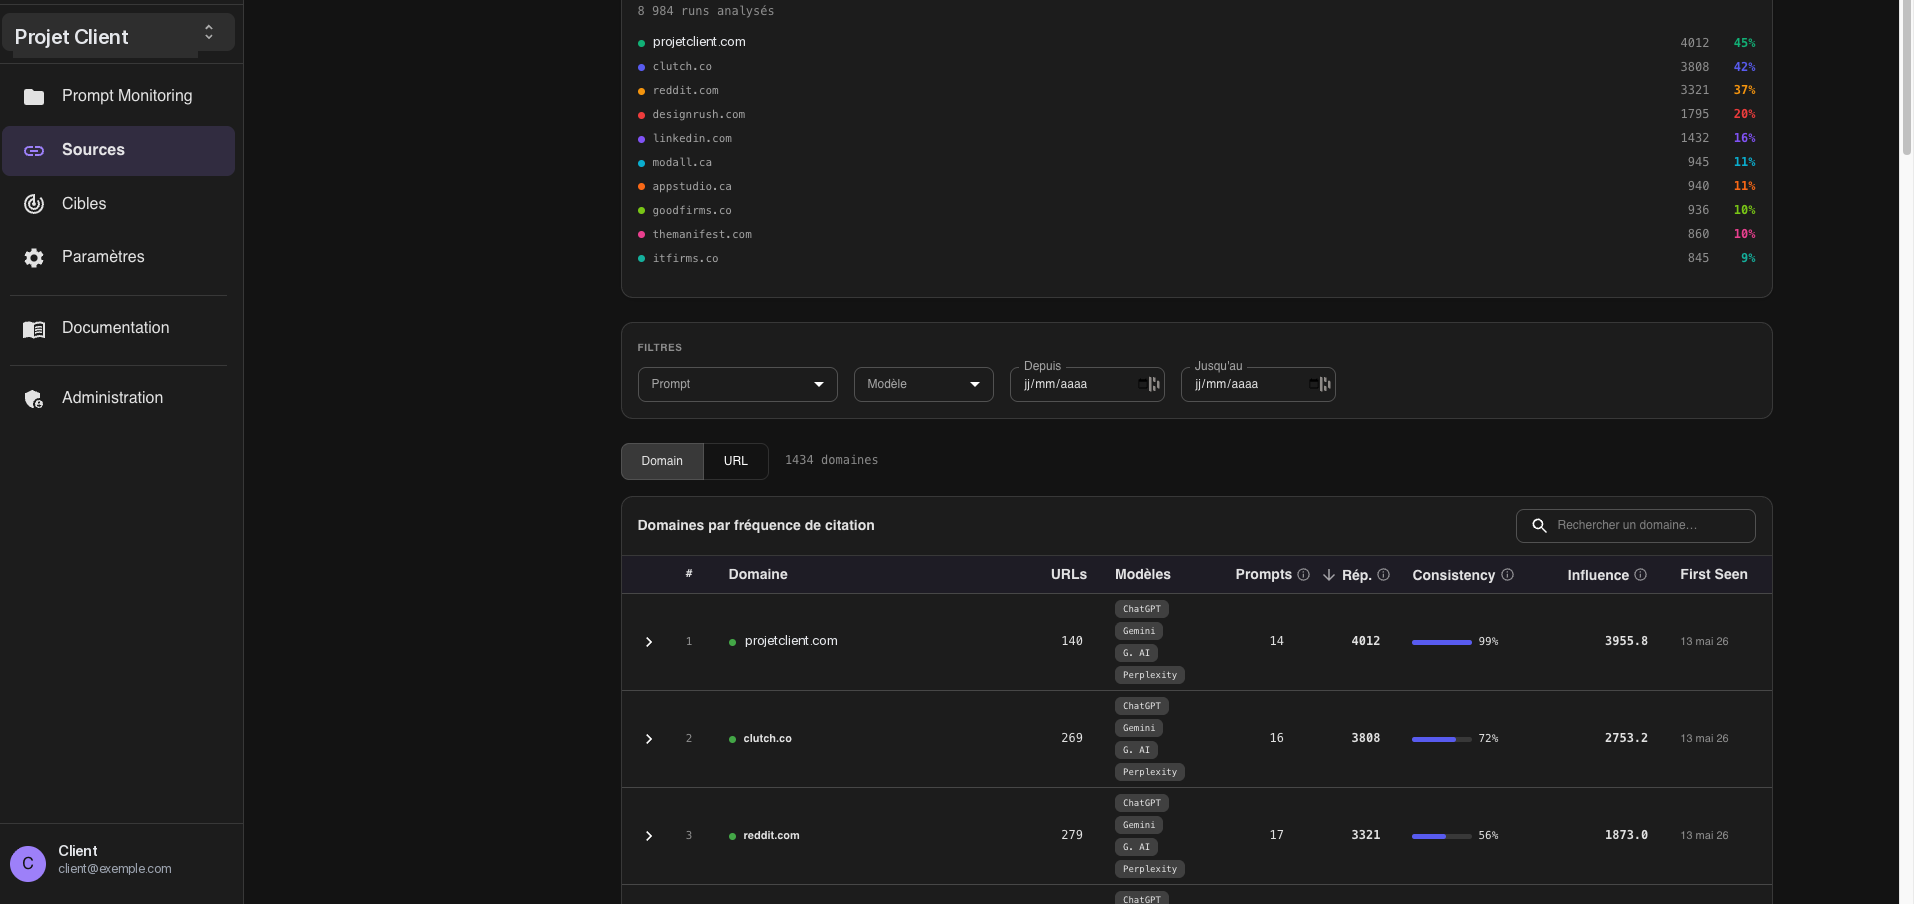Expand the clutch.co table row
The image size is (1914, 904).
[x=649, y=739]
